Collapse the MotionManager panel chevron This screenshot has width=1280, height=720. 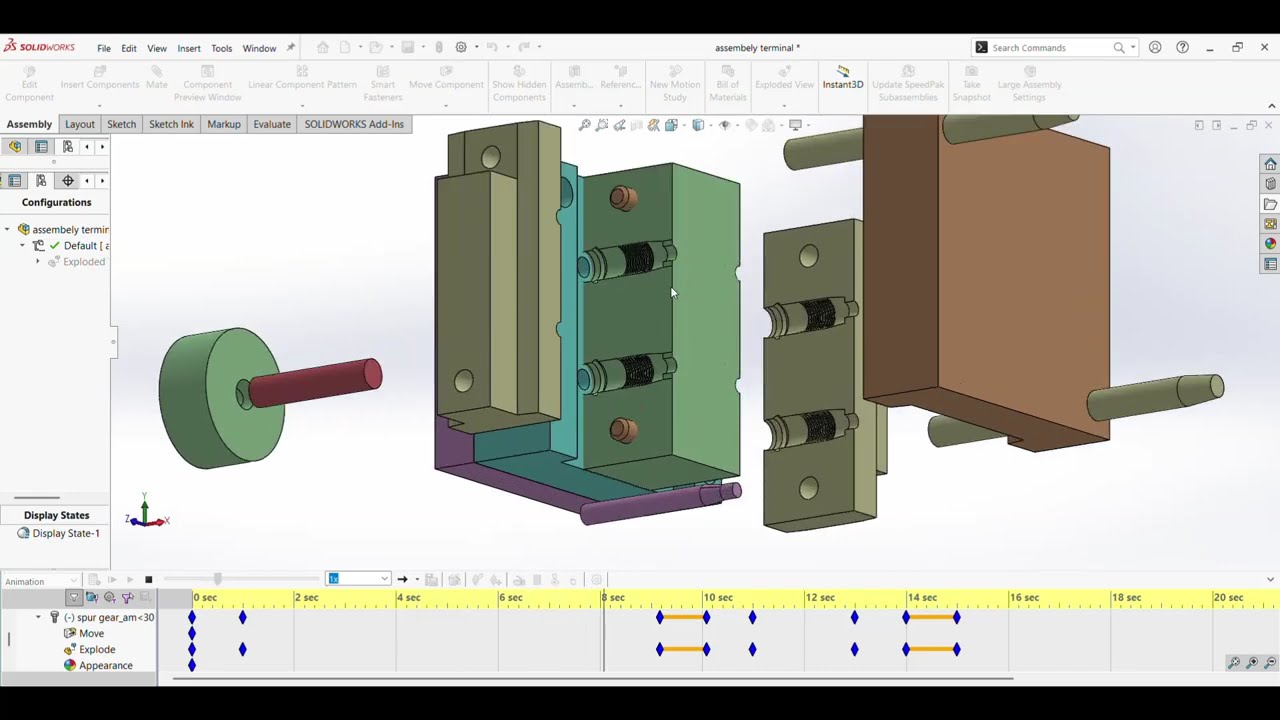[1270, 580]
